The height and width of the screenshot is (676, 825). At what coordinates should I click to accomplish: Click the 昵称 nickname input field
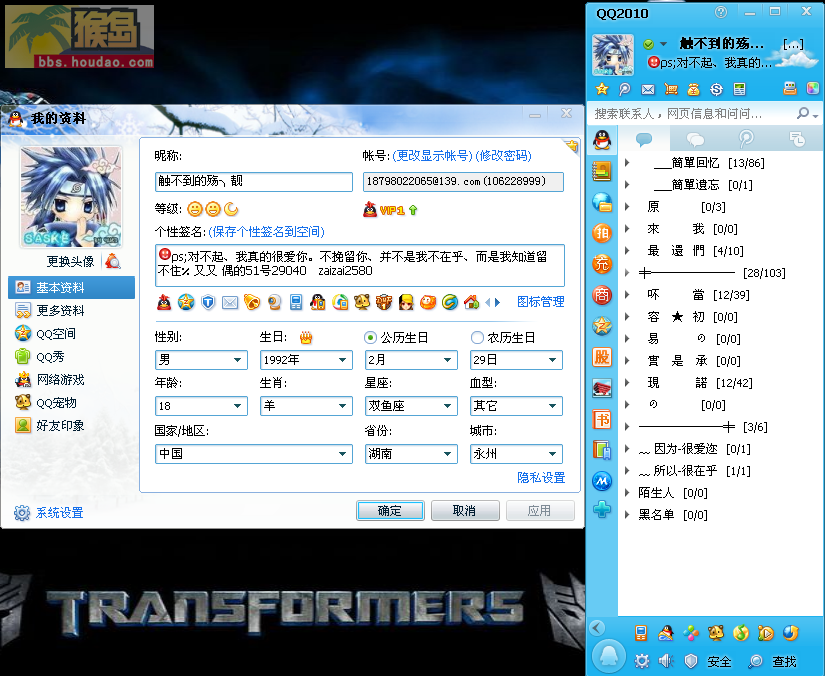(x=254, y=181)
